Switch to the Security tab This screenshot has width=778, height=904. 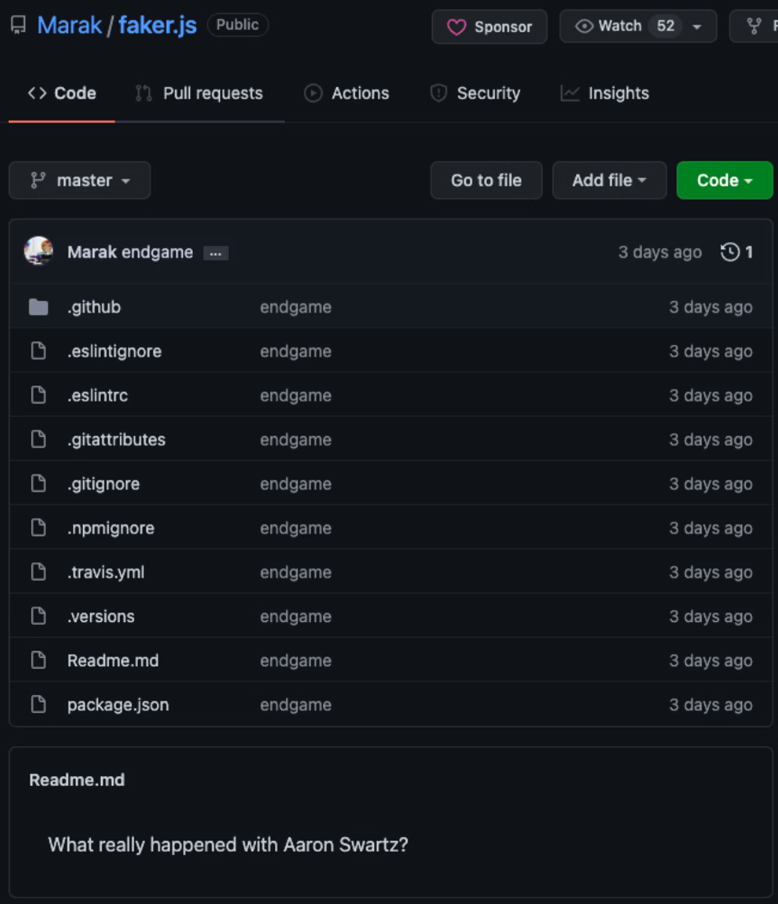coord(475,93)
